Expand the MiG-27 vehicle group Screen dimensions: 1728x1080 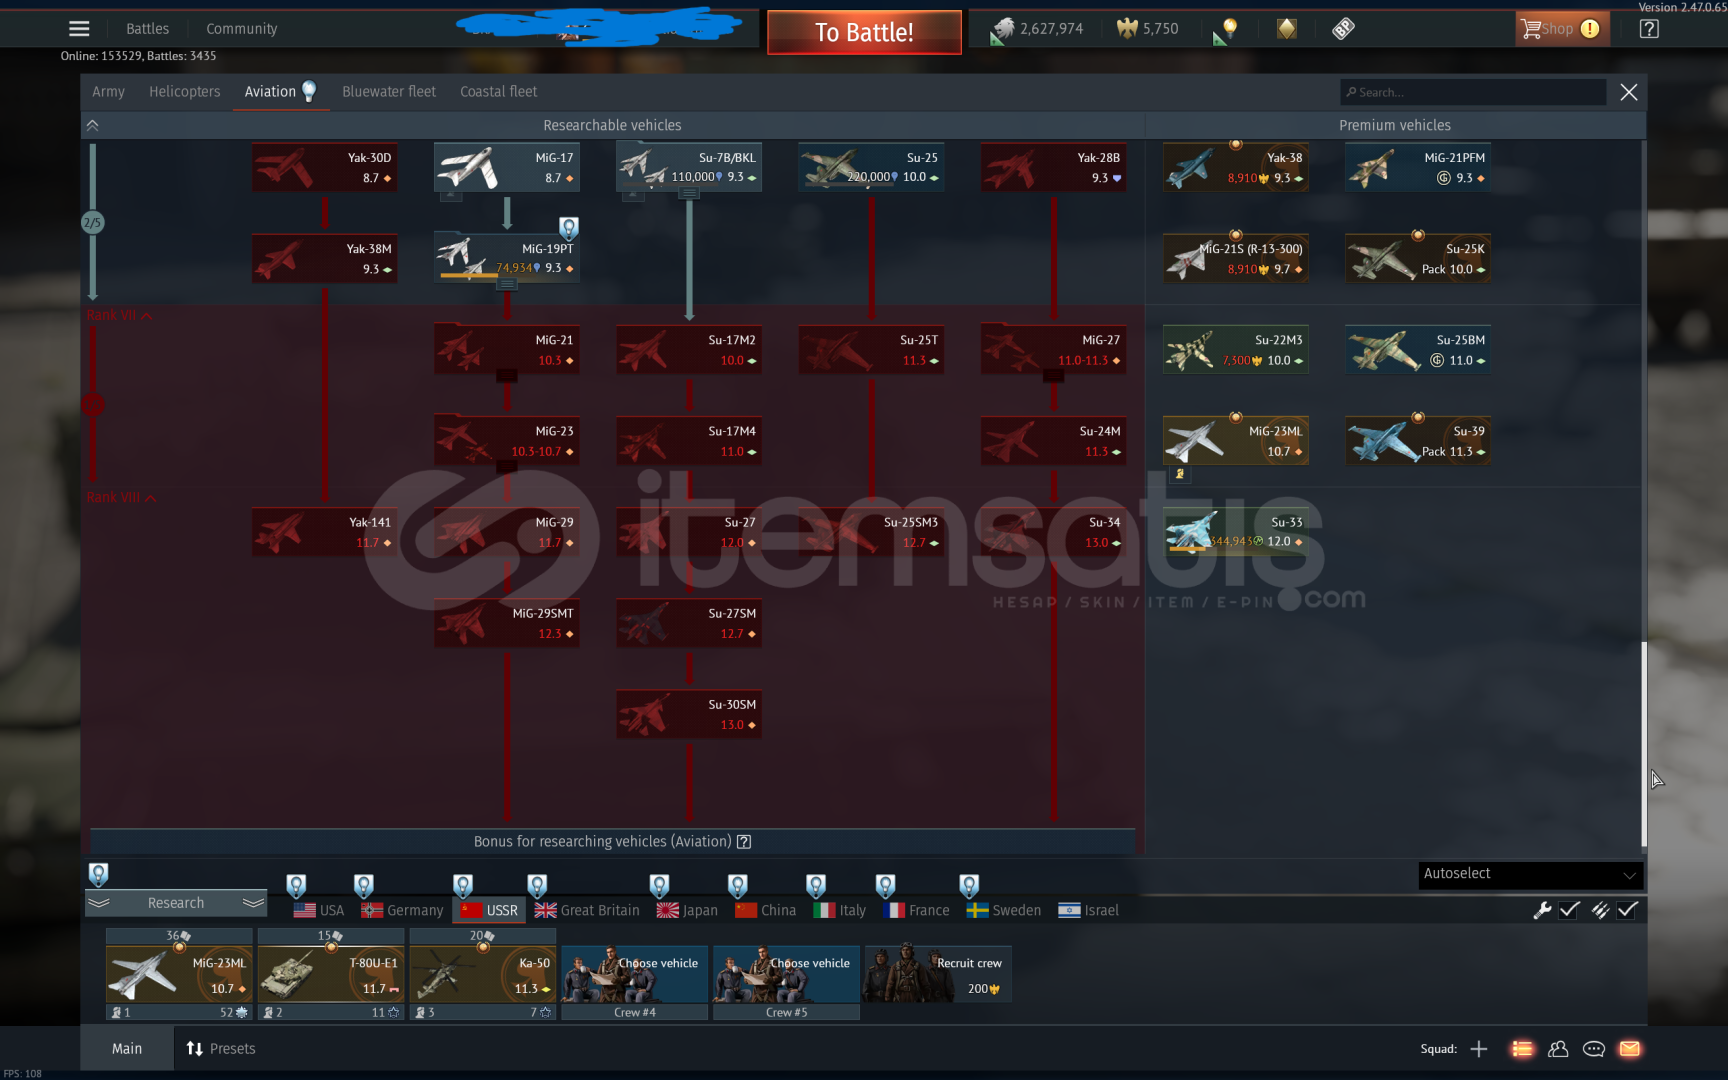(x=1053, y=375)
